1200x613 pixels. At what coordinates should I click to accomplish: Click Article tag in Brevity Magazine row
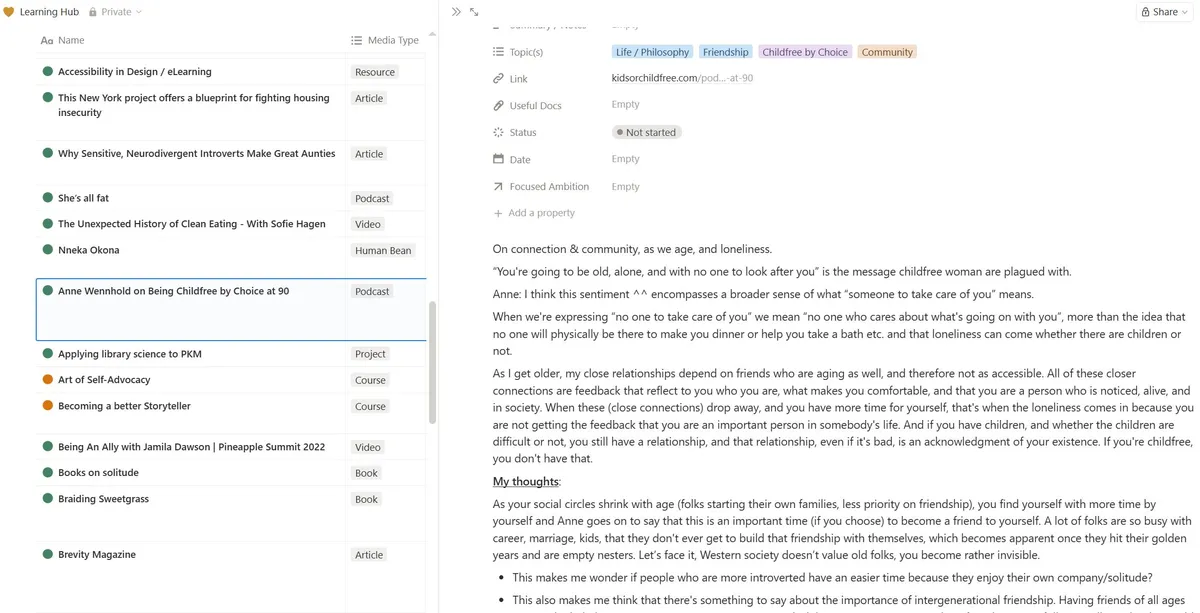pos(369,555)
